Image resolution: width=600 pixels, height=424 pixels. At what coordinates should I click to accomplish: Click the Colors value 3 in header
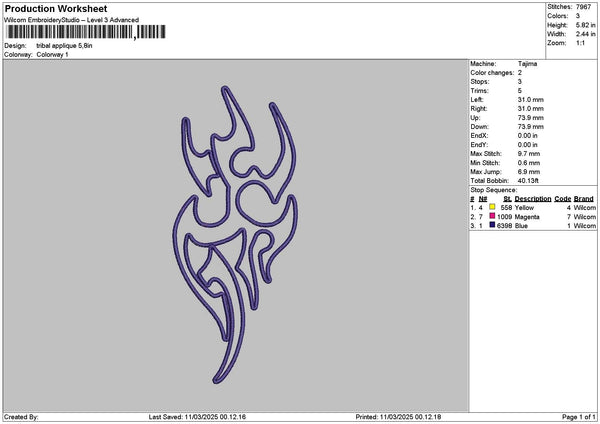(x=578, y=16)
